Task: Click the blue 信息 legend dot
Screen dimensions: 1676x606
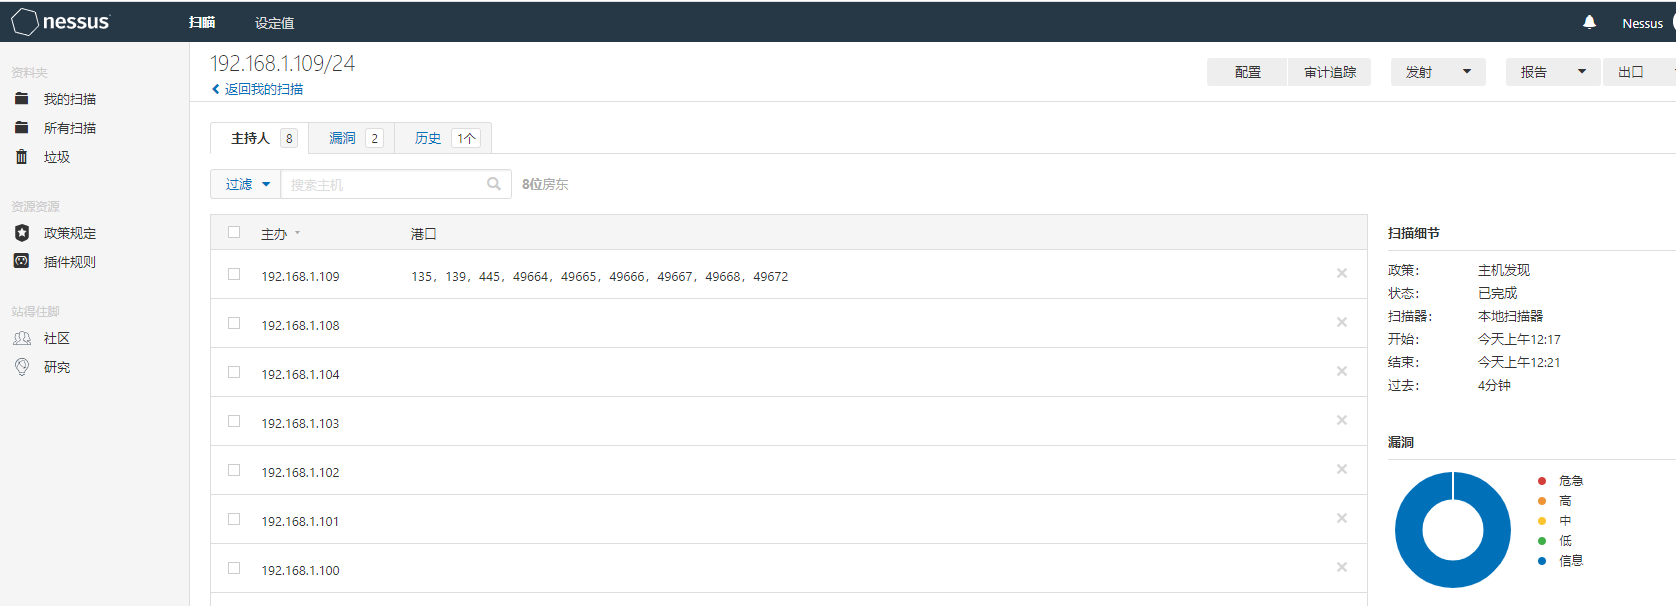Action: [1542, 561]
